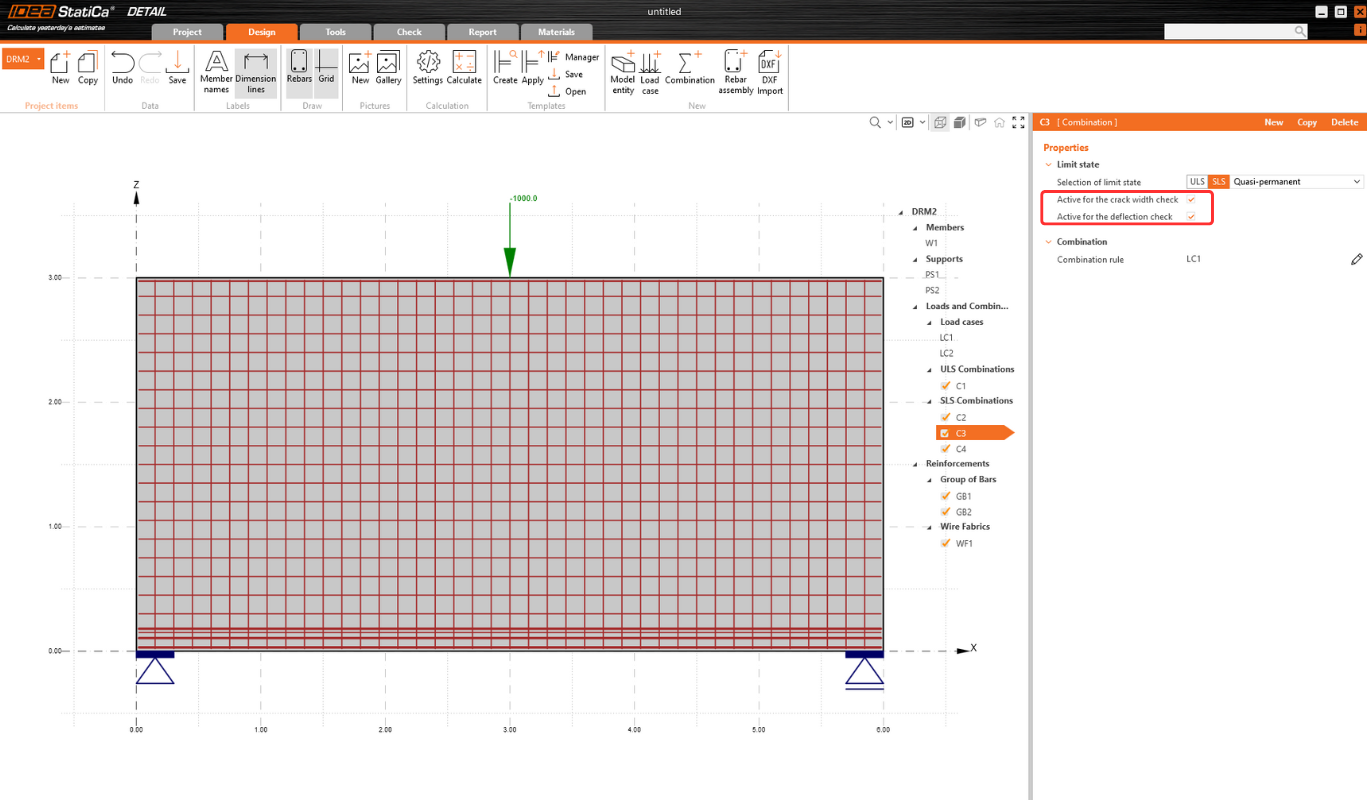
Task: Switch to the Check tab
Action: click(409, 32)
